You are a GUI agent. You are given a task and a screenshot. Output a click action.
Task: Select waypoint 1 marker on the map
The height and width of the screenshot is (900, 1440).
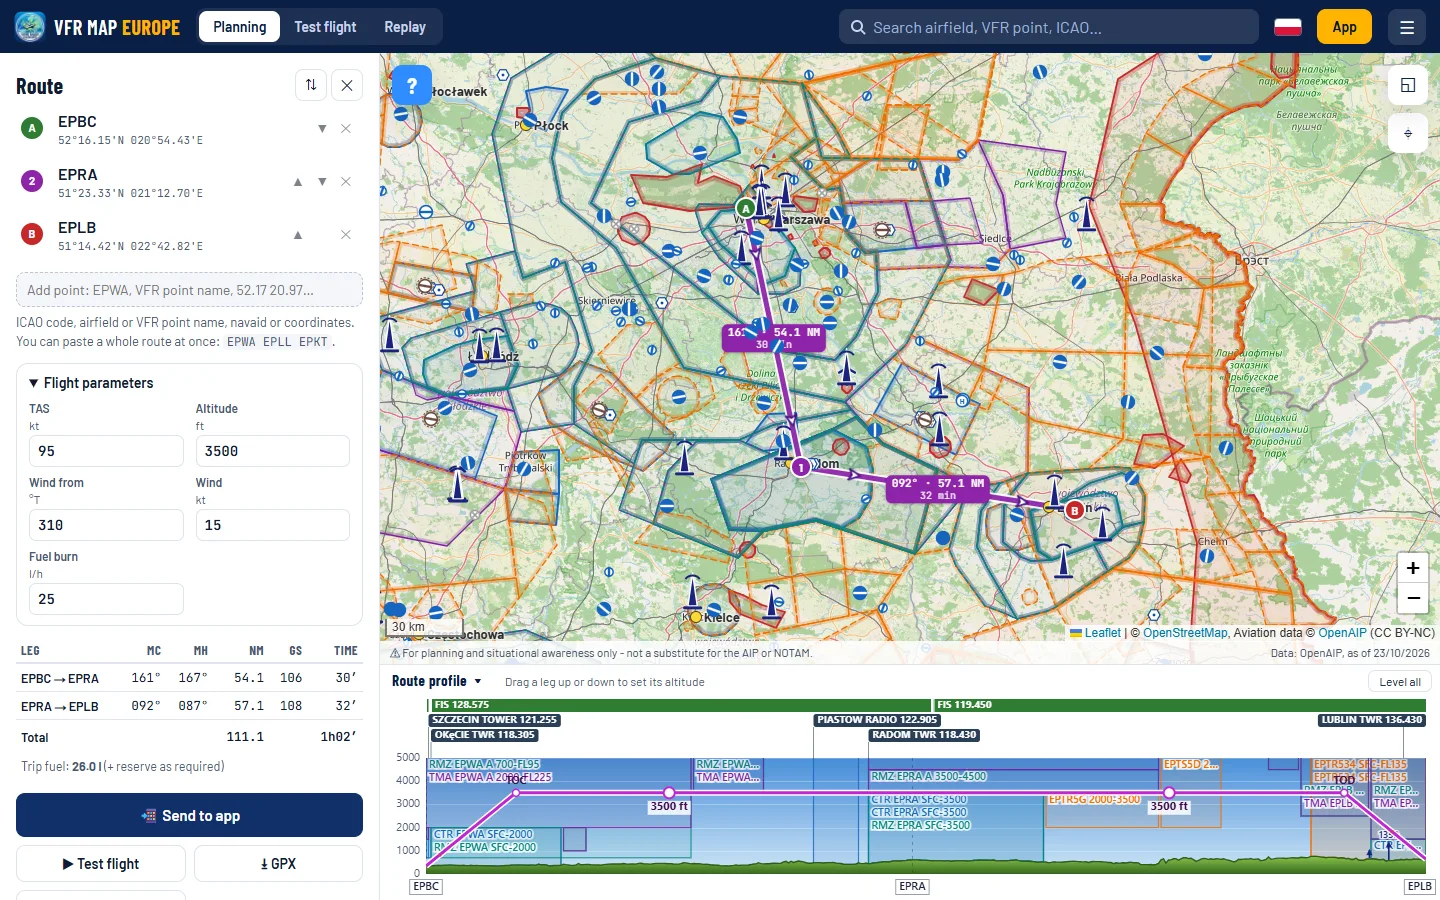(x=800, y=467)
